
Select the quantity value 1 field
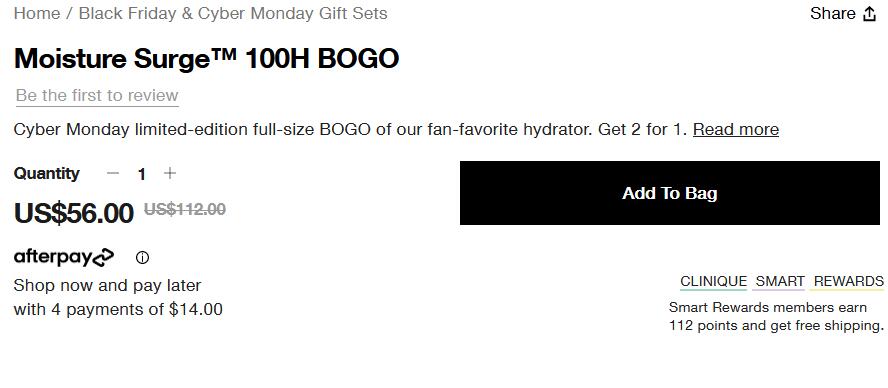(x=142, y=174)
